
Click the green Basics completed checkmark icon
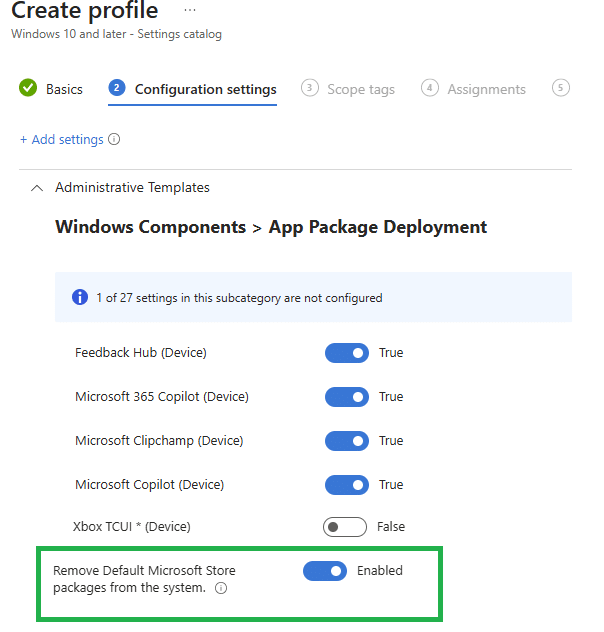[x=28, y=88]
